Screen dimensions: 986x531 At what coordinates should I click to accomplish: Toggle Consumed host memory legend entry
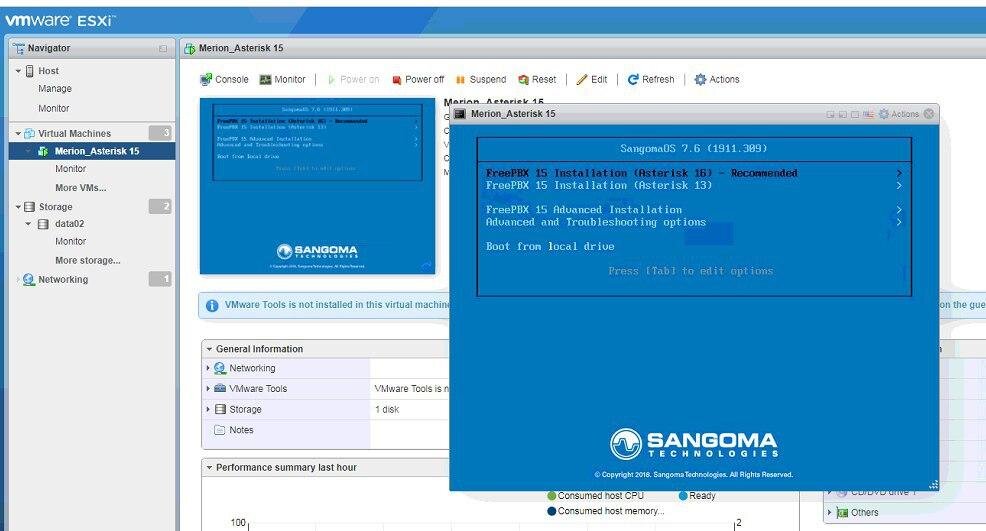tap(606, 511)
